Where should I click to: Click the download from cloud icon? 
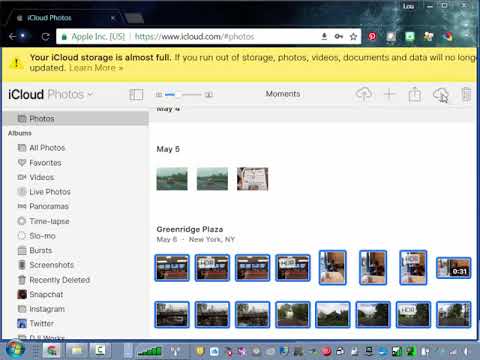click(441, 95)
